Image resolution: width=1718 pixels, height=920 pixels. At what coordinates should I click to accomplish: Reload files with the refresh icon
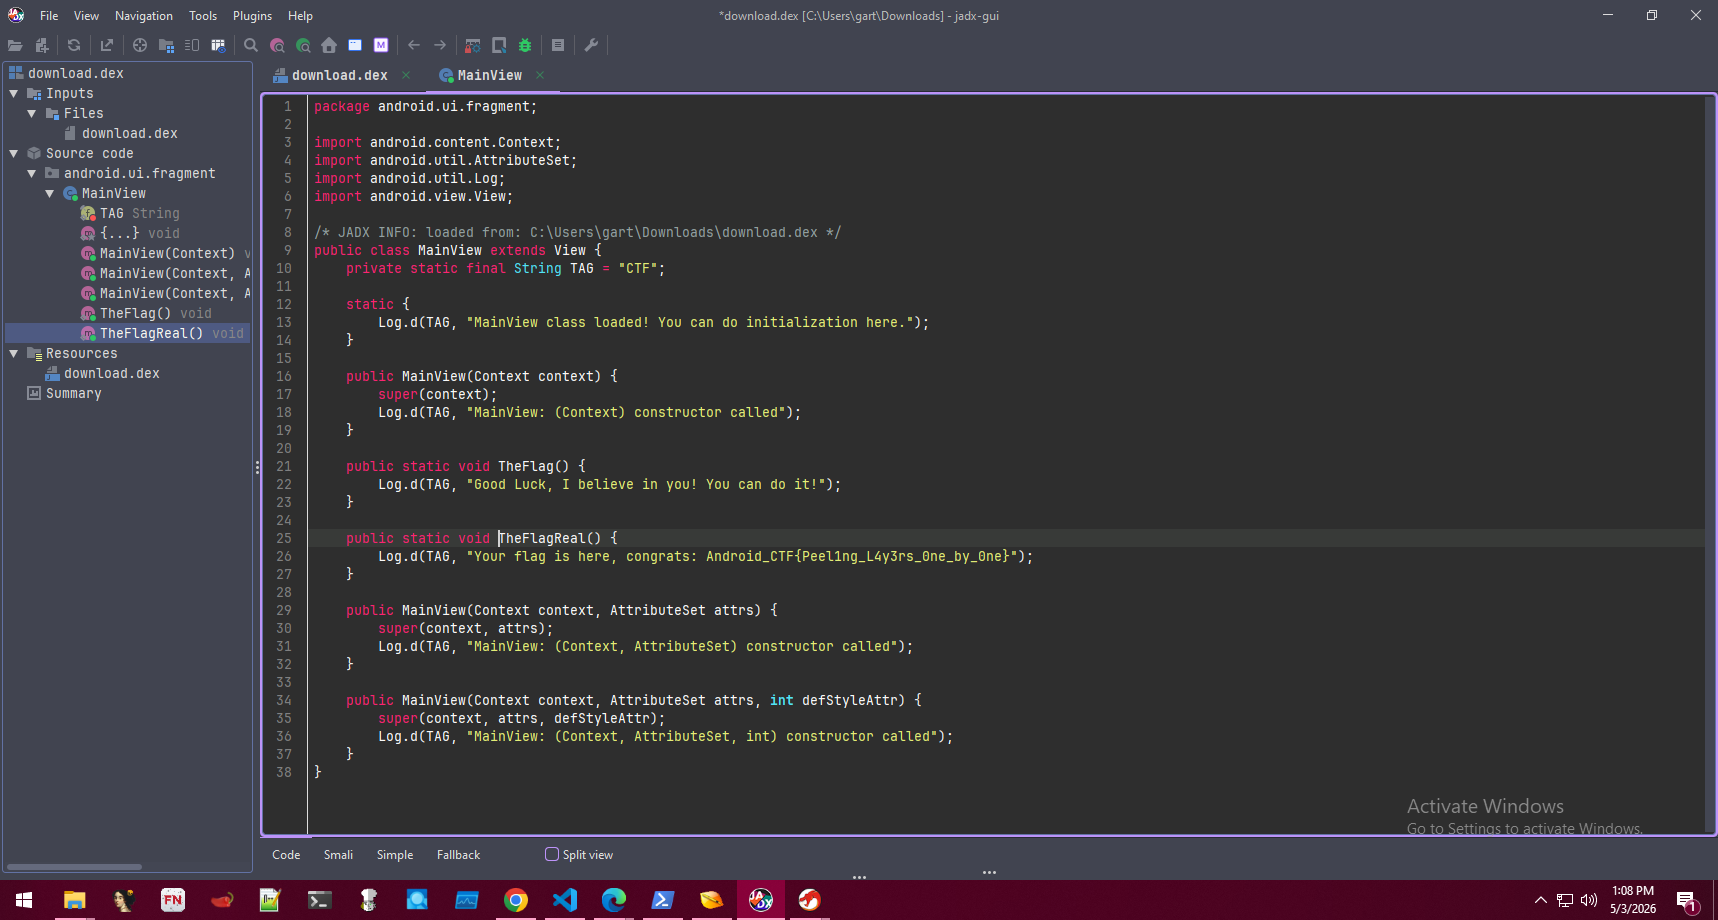pyautogui.click(x=74, y=45)
